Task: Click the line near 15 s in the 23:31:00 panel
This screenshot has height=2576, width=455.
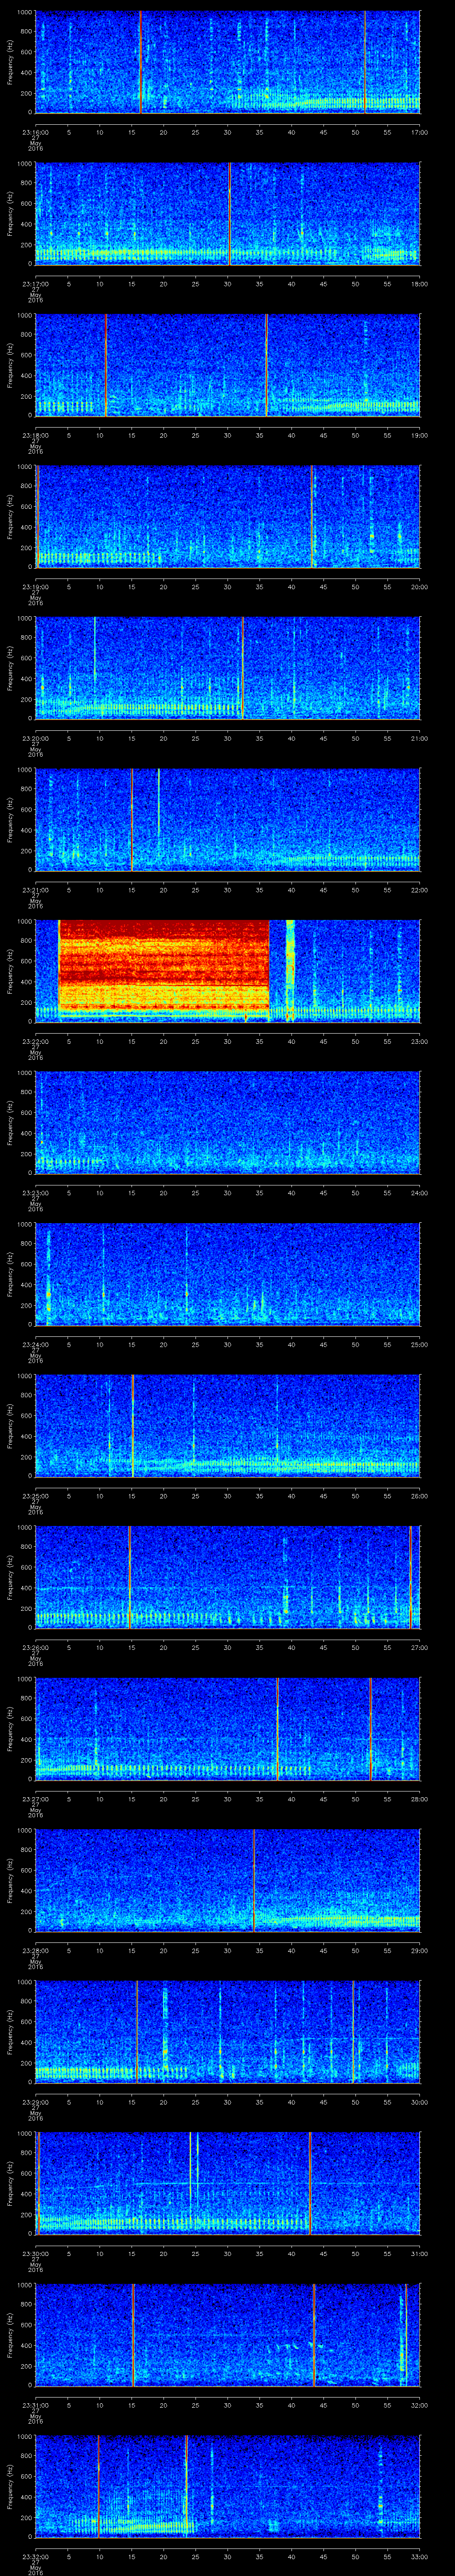Action: coord(133,2334)
